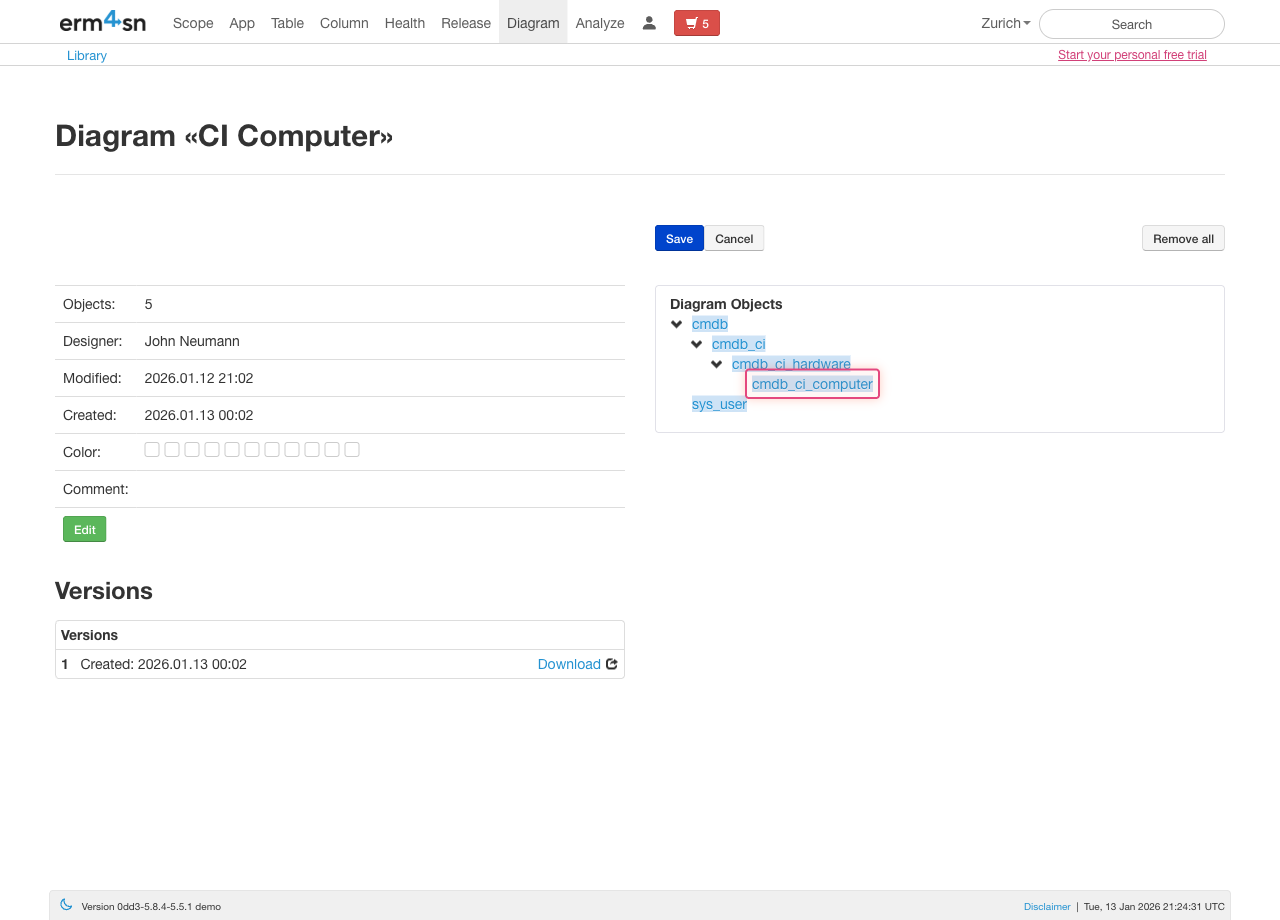1280x920 pixels.
Task: Download version 1 of the diagram
Action: tap(569, 664)
